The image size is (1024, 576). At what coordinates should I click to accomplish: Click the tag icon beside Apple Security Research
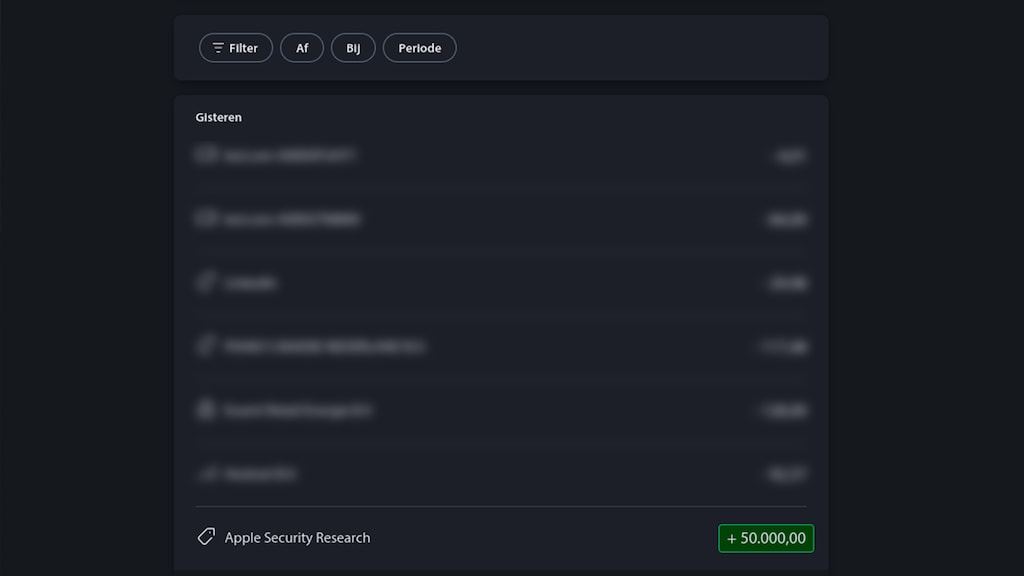206,537
